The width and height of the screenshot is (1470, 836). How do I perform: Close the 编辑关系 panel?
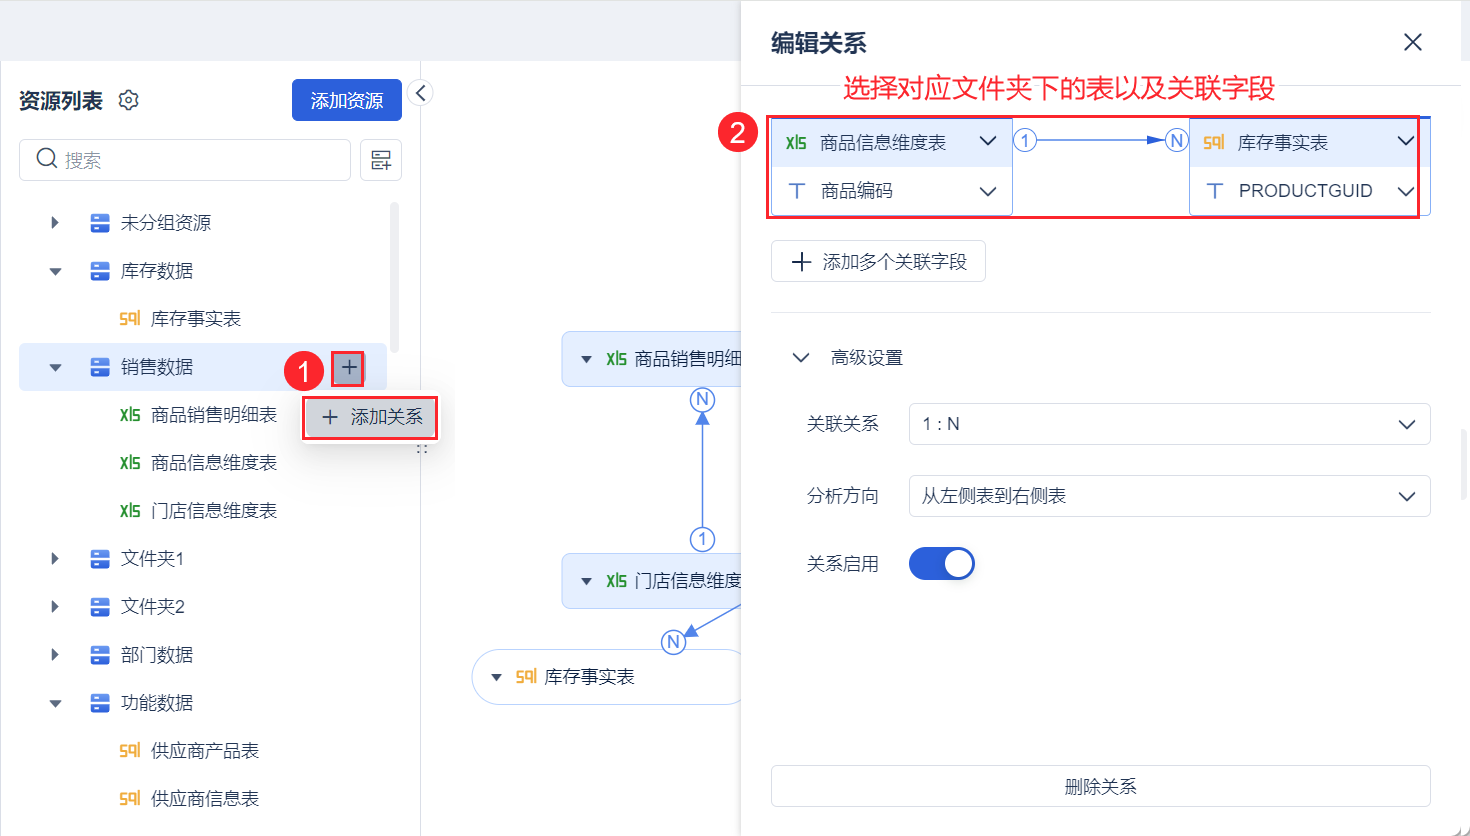(1413, 42)
